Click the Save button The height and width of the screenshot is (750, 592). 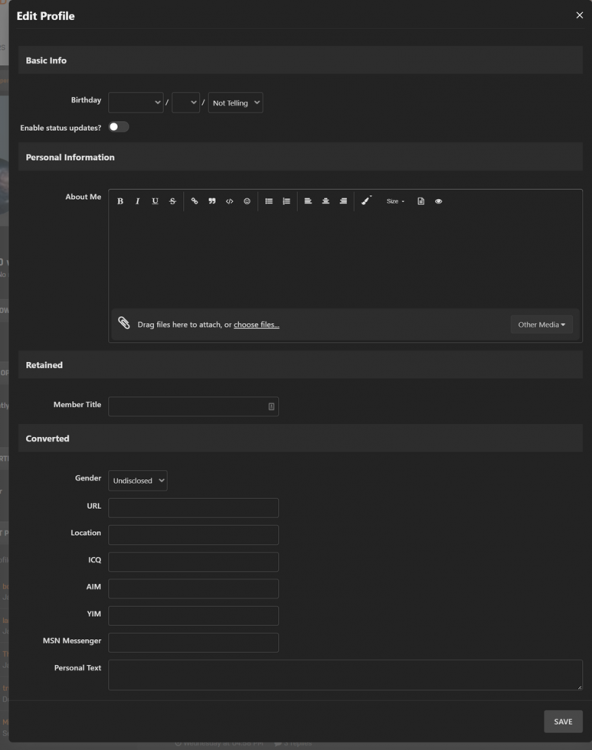[563, 721]
